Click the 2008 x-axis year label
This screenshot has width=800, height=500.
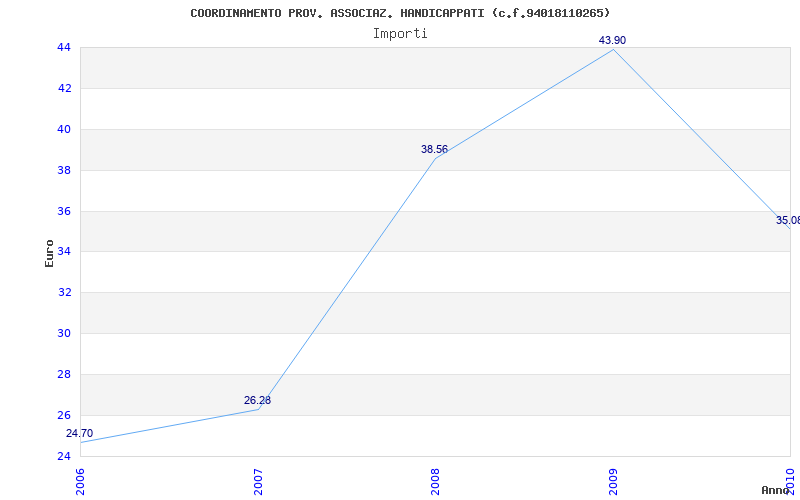(435, 482)
